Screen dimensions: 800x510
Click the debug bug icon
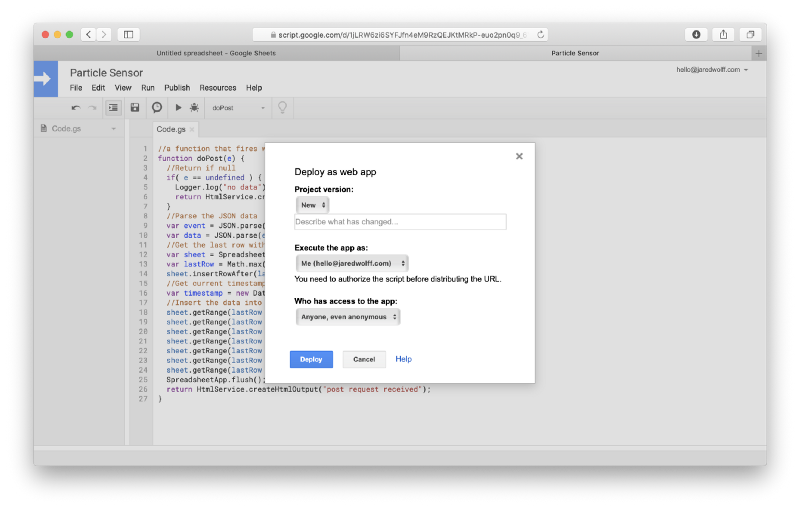(x=194, y=108)
